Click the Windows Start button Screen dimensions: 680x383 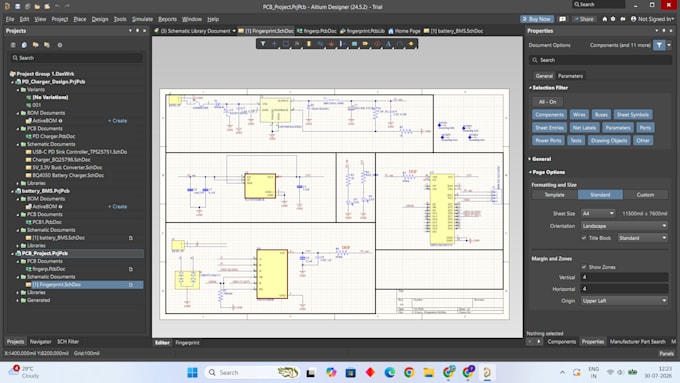(x=192, y=372)
